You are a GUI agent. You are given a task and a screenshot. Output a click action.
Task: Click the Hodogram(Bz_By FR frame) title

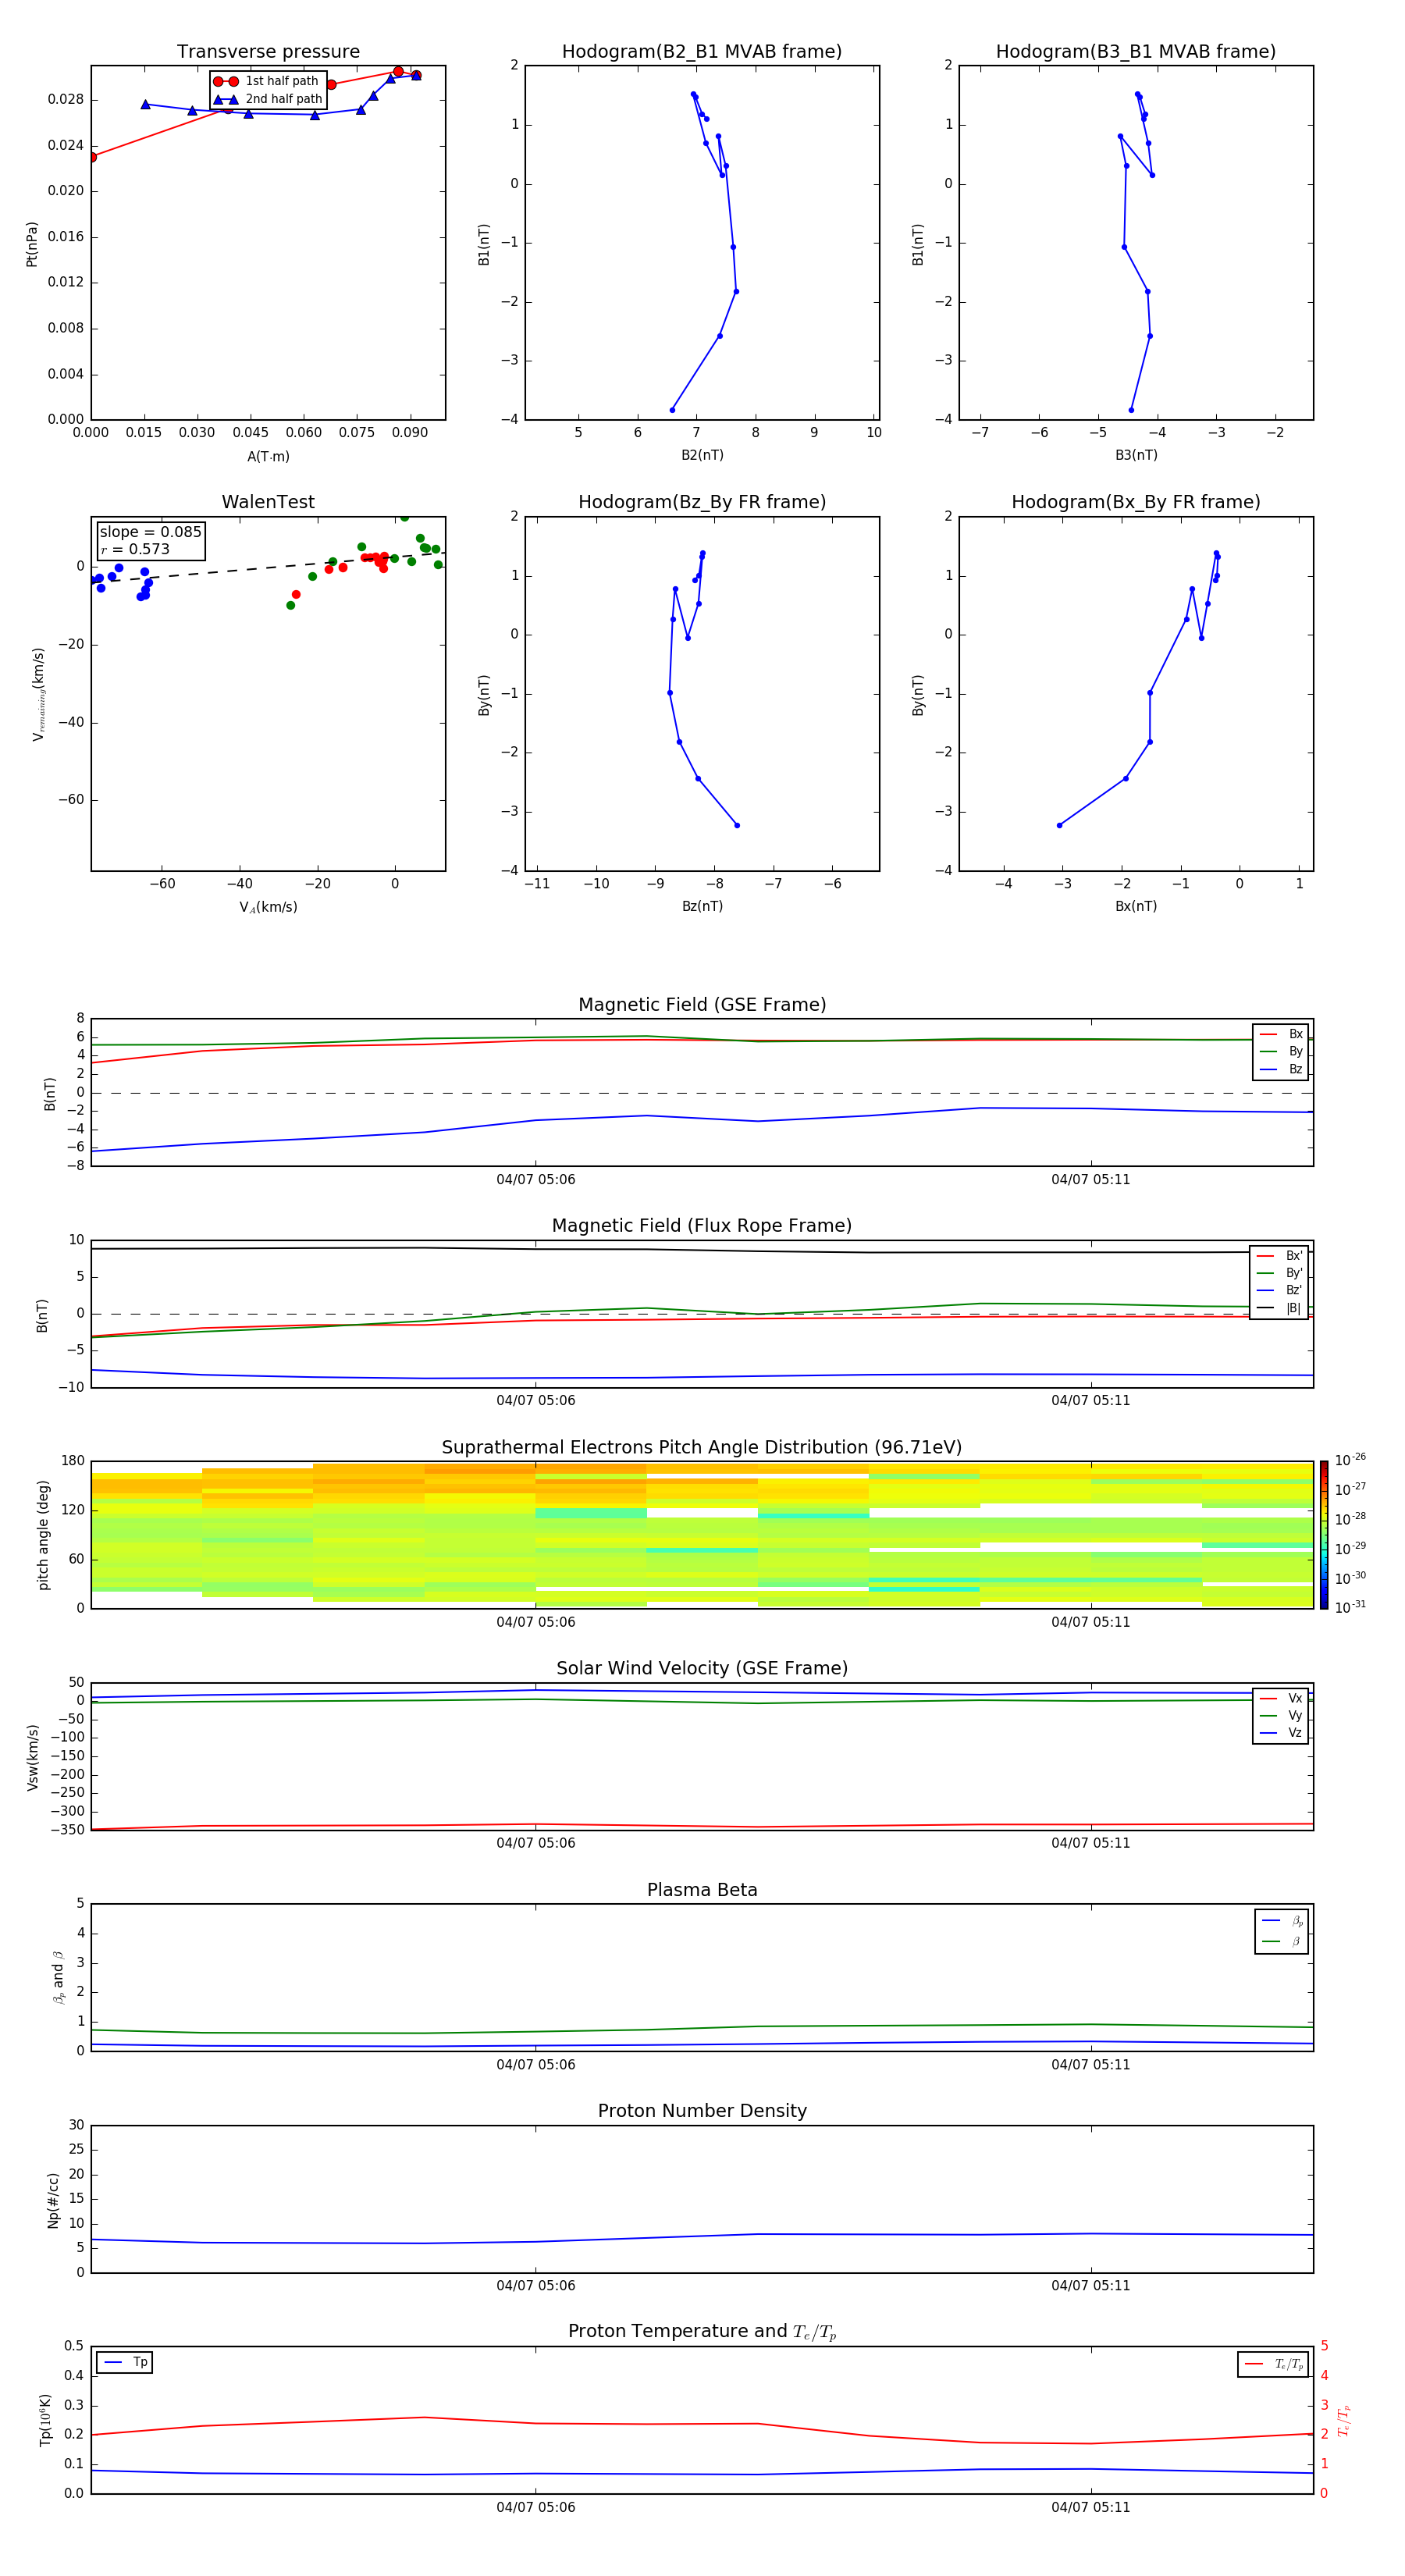(x=702, y=502)
